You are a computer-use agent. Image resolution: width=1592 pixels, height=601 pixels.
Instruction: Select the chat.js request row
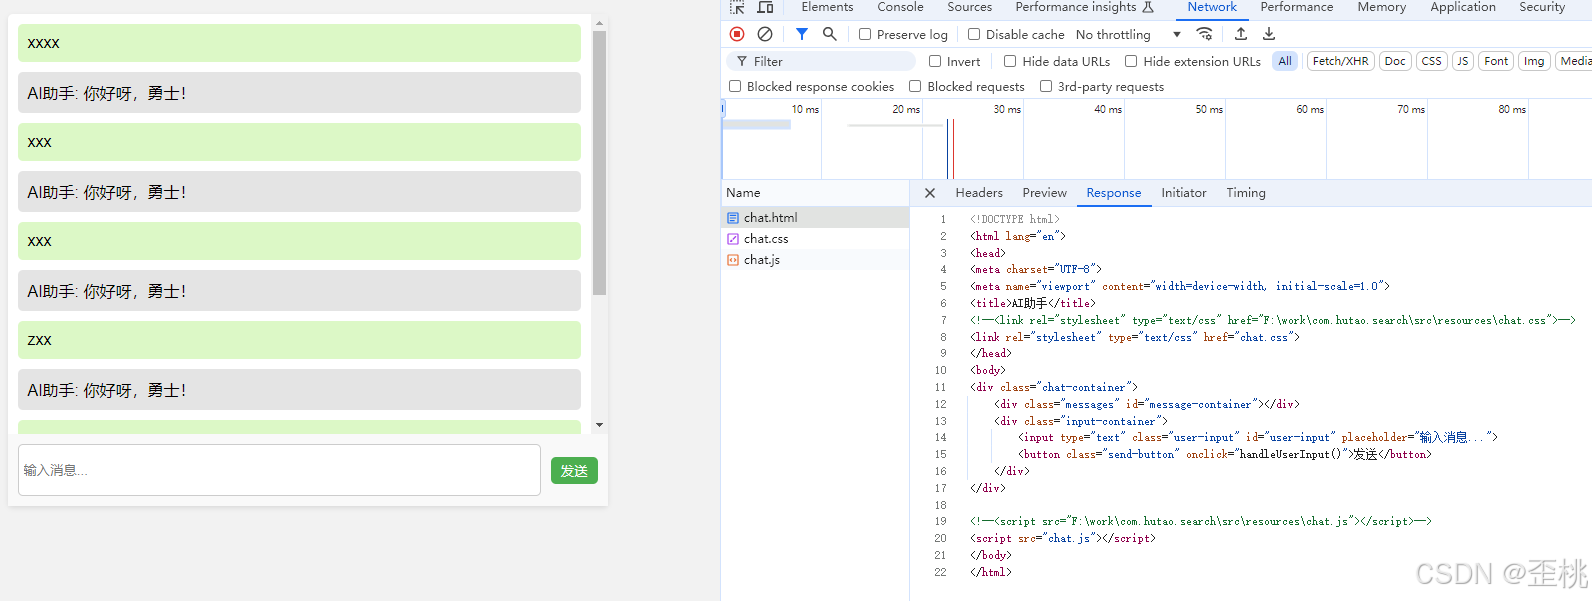[x=815, y=260]
